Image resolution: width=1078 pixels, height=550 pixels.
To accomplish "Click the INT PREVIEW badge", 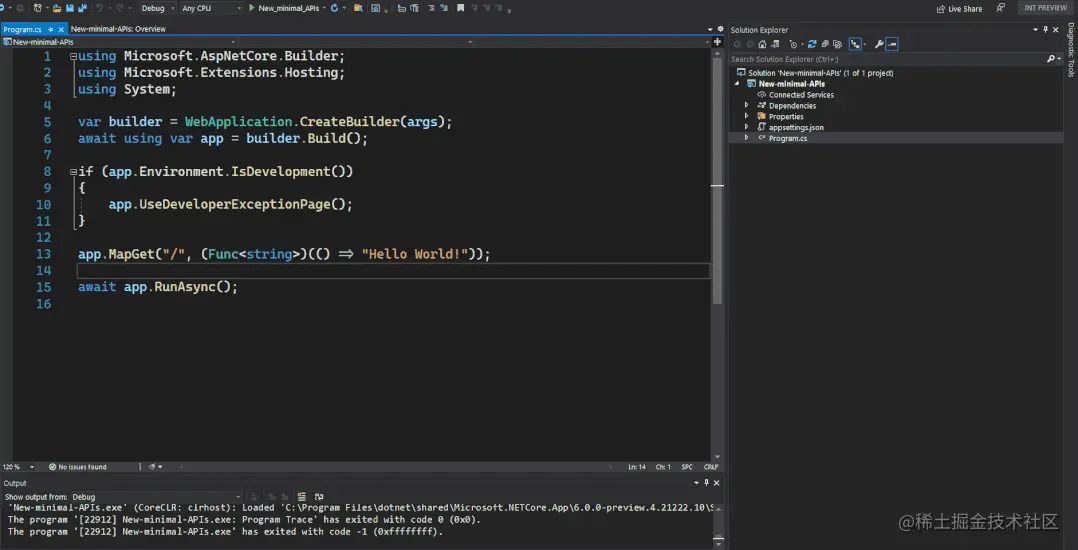I will 1046,8.
